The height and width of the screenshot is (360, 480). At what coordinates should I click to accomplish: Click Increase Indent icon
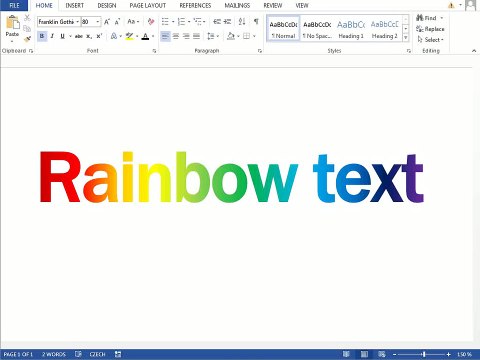(x=228, y=22)
